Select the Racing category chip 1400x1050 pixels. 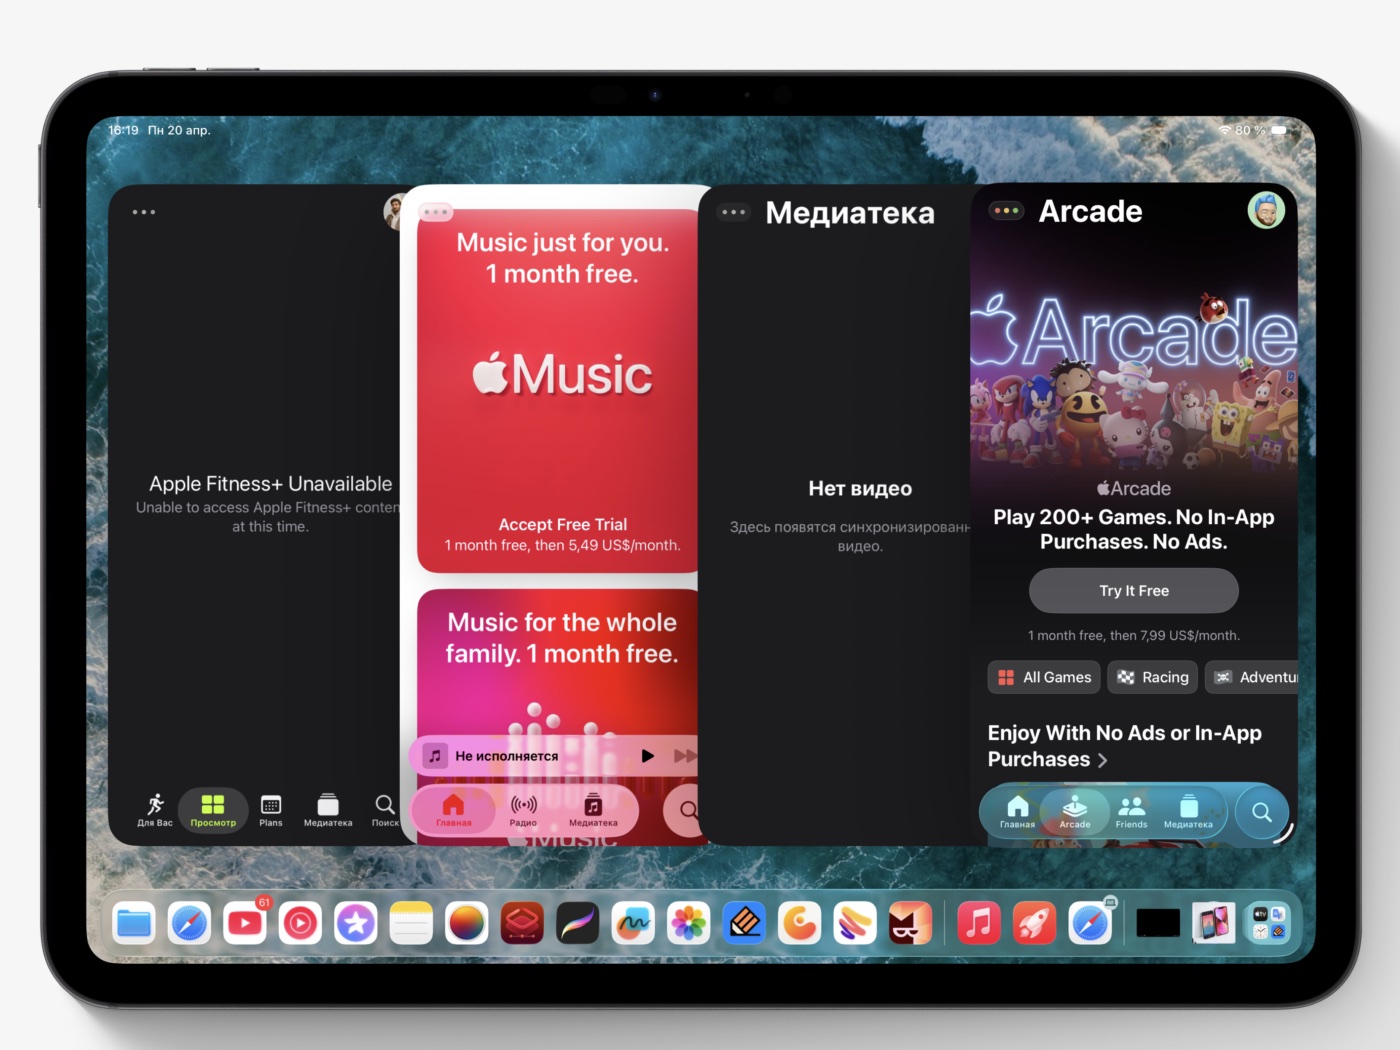click(1153, 678)
